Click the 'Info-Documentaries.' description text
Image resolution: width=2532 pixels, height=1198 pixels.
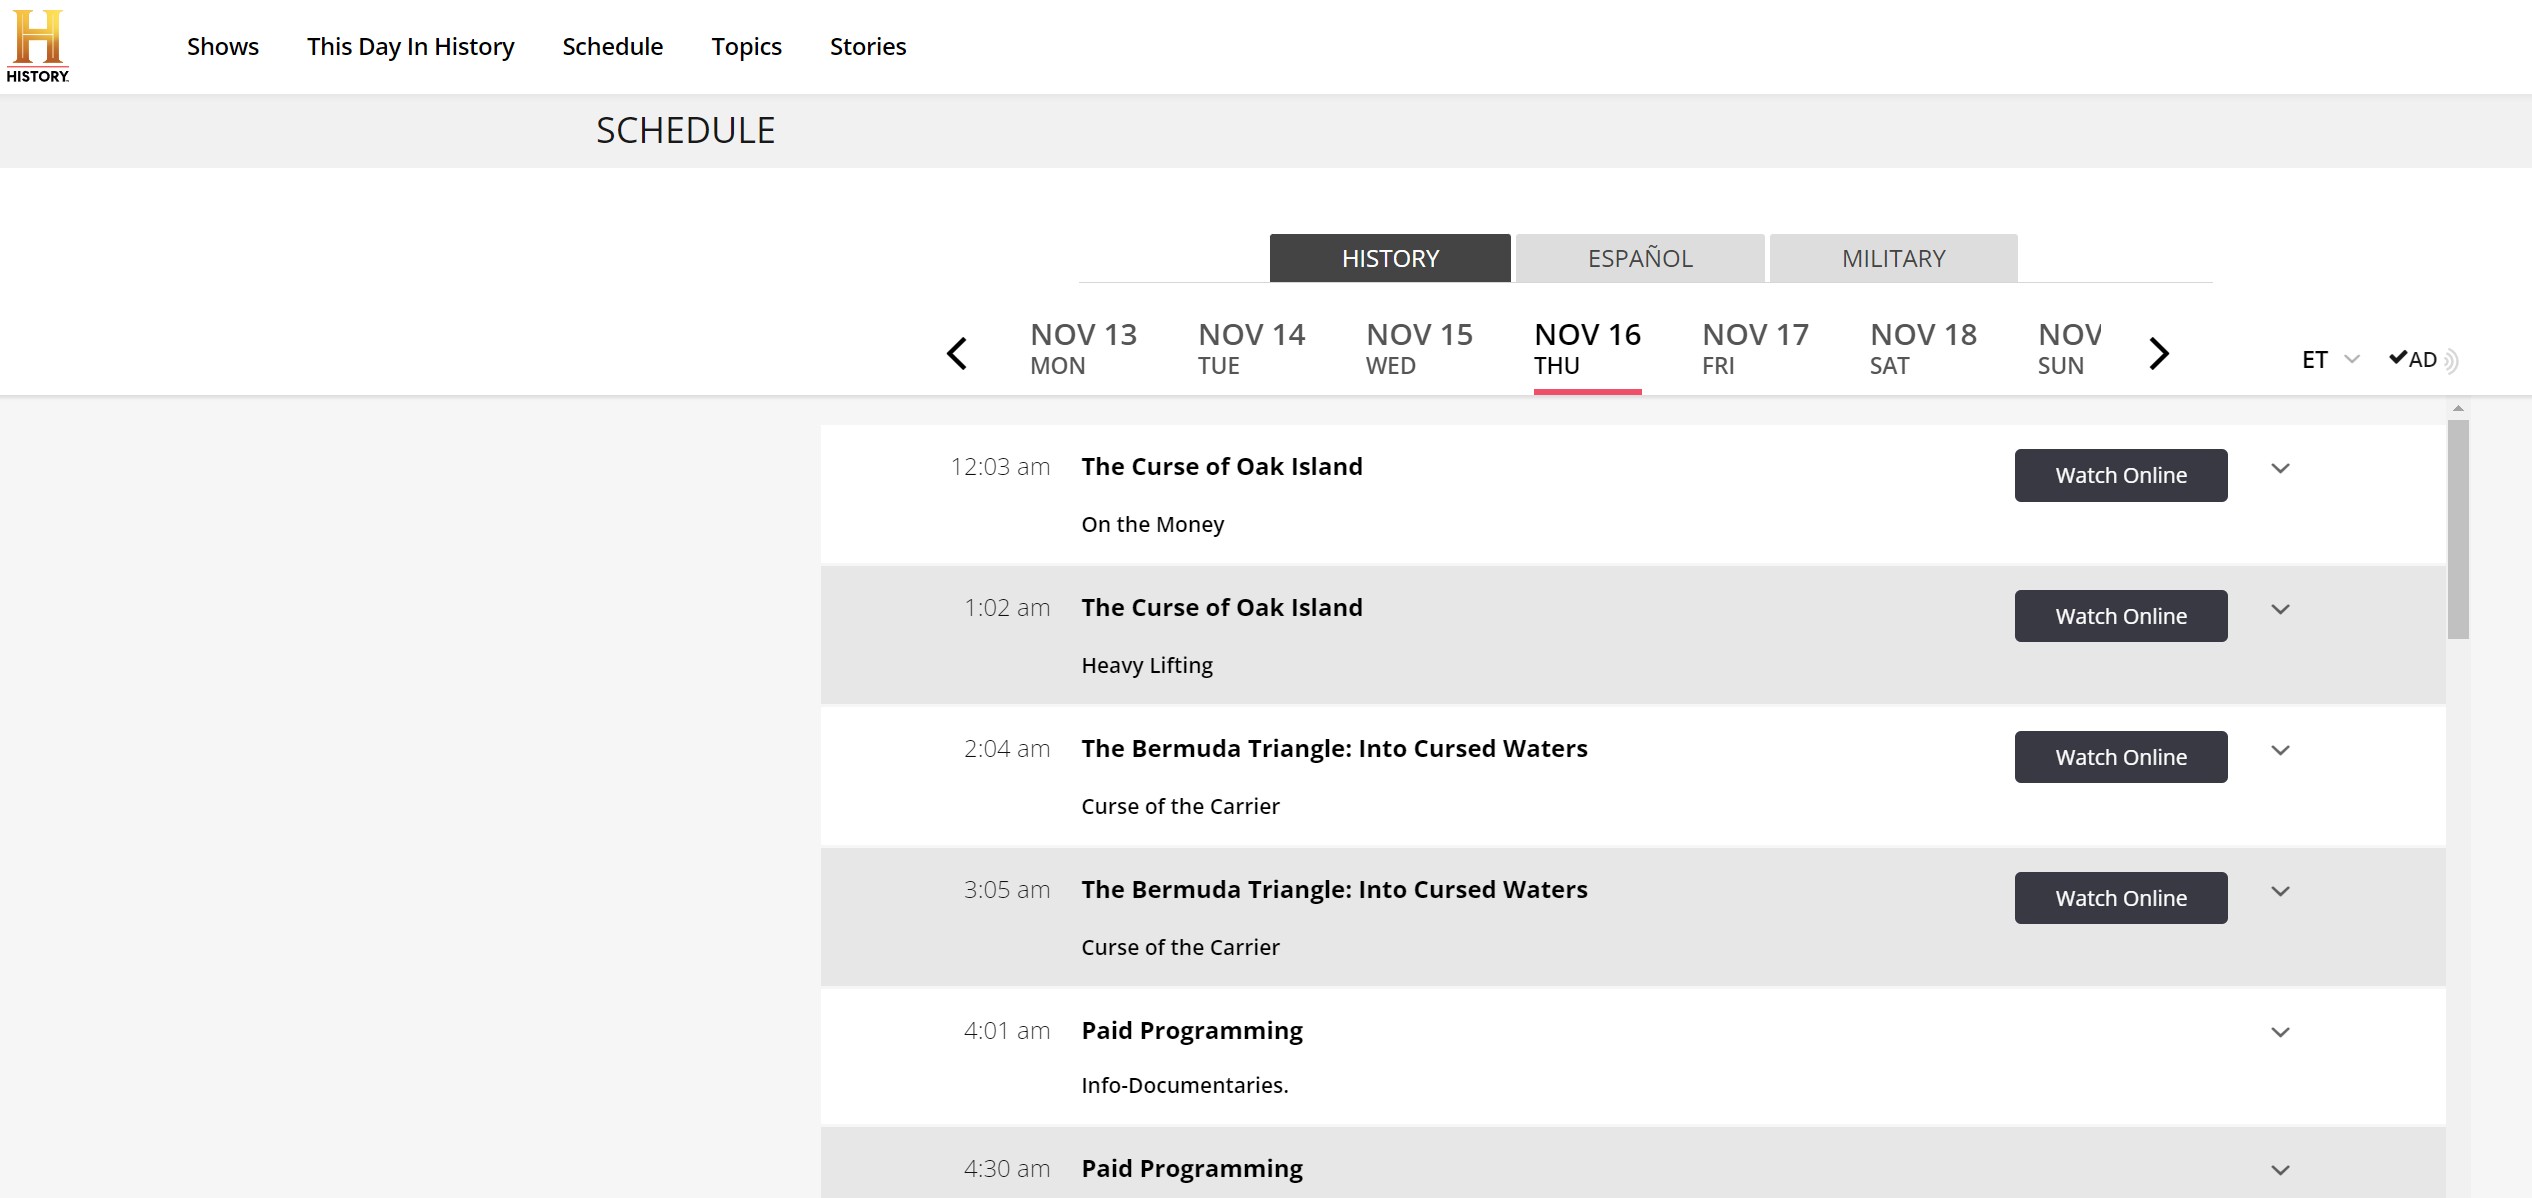1184,1086
